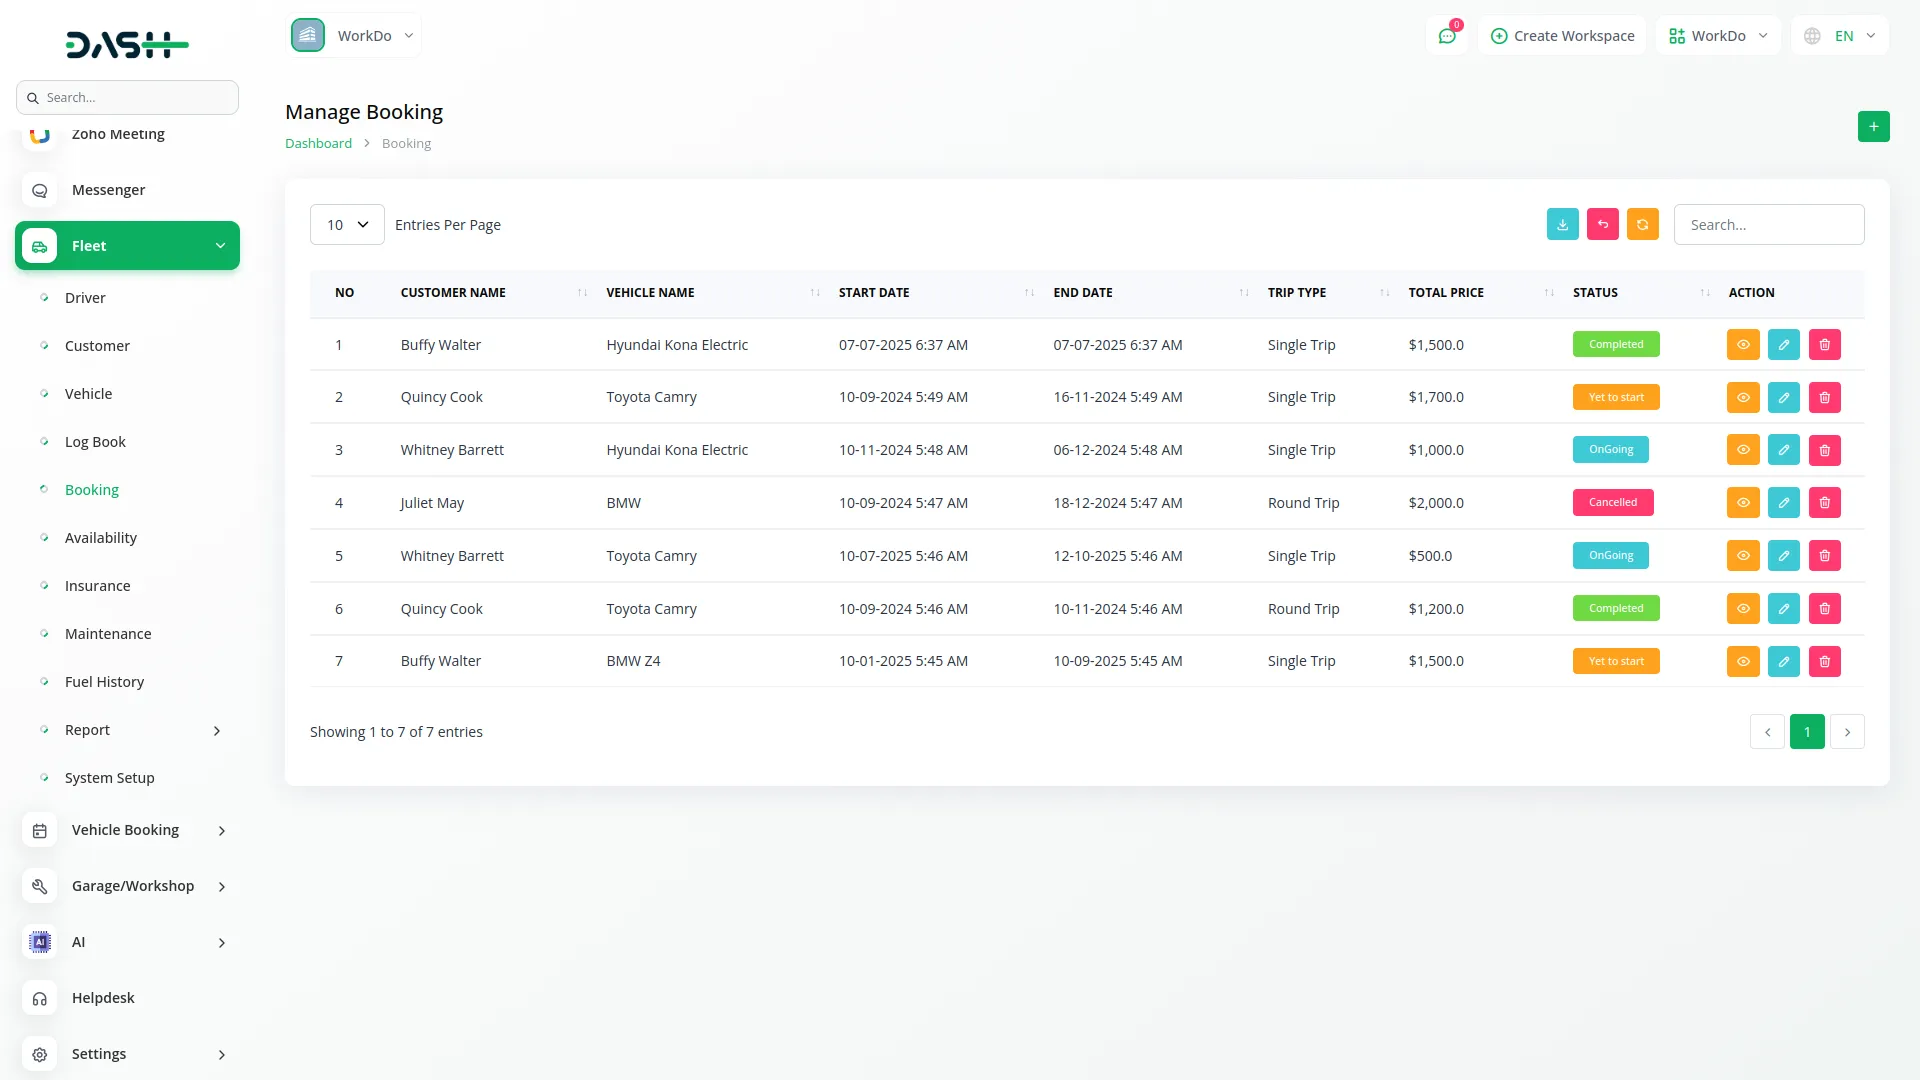Open the EN language dropdown

click(x=1841, y=36)
